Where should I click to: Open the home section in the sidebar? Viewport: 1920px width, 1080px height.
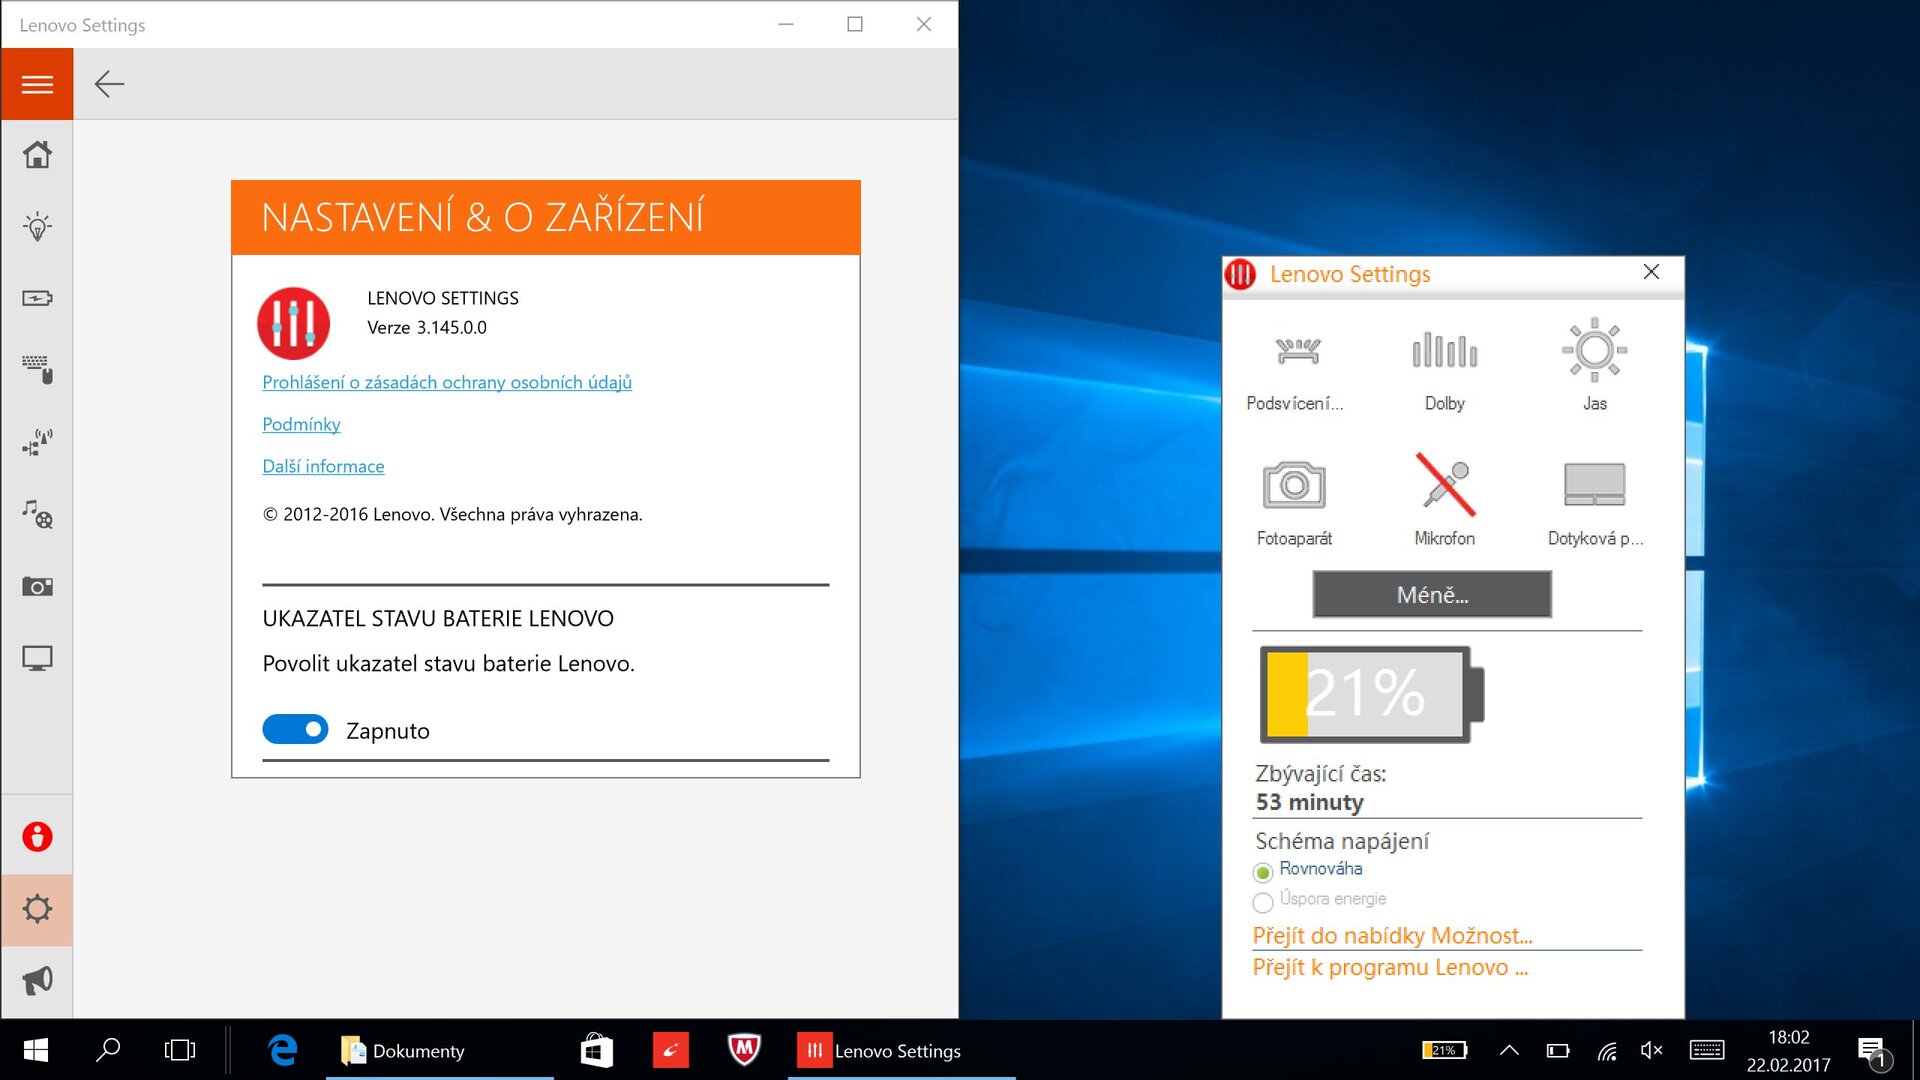tap(37, 153)
